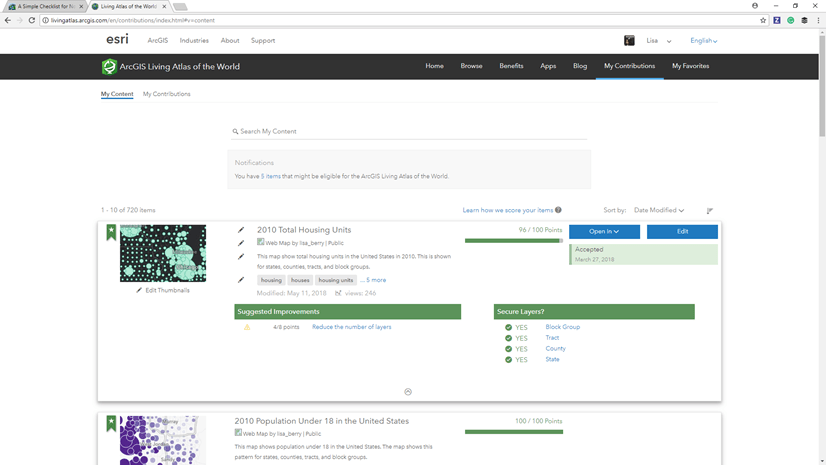This screenshot has width=826, height=465.
Task: Click the green check beside Tract
Action: point(508,338)
